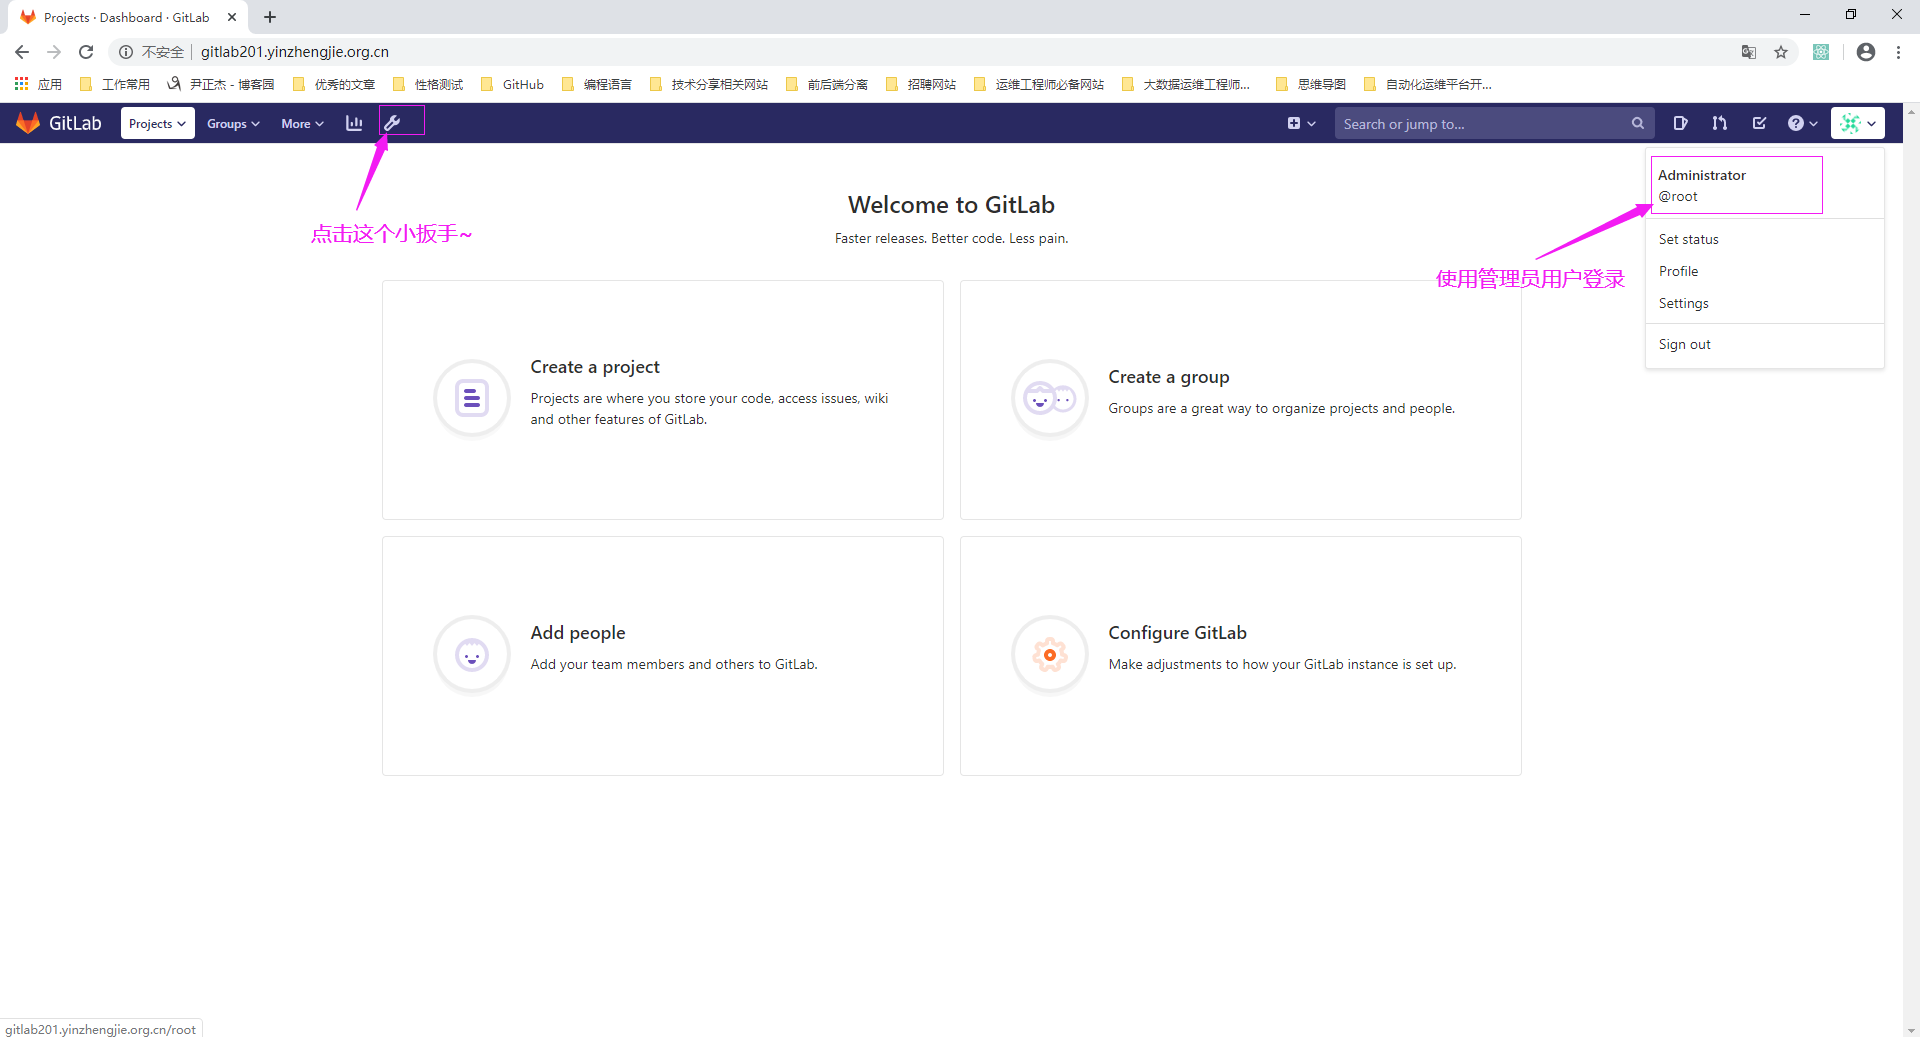Choose Set status from user menu

tap(1688, 239)
